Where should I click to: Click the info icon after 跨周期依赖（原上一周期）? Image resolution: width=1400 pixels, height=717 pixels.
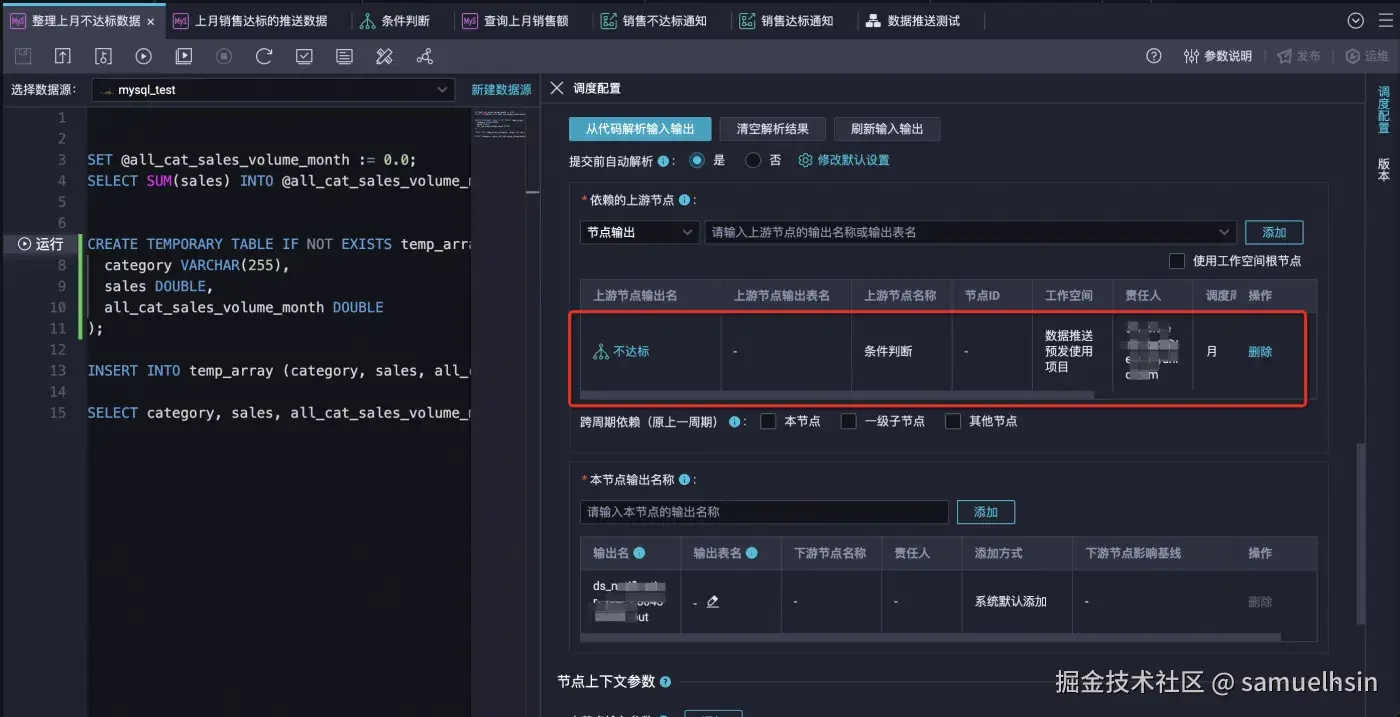click(735, 422)
